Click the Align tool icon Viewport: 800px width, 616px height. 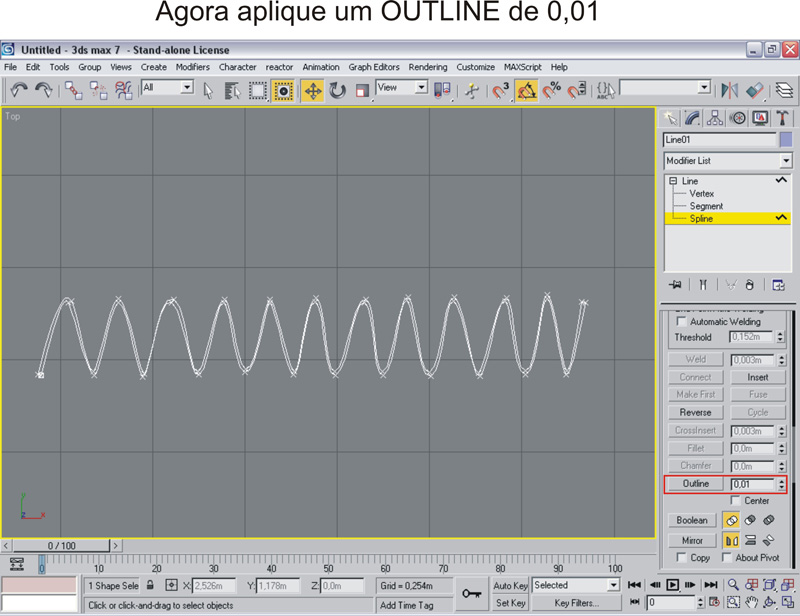click(x=754, y=91)
